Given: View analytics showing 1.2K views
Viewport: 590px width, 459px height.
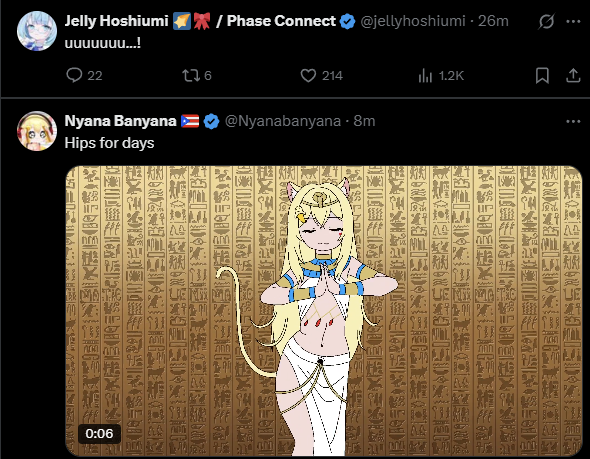Looking at the screenshot, I should 441,76.
